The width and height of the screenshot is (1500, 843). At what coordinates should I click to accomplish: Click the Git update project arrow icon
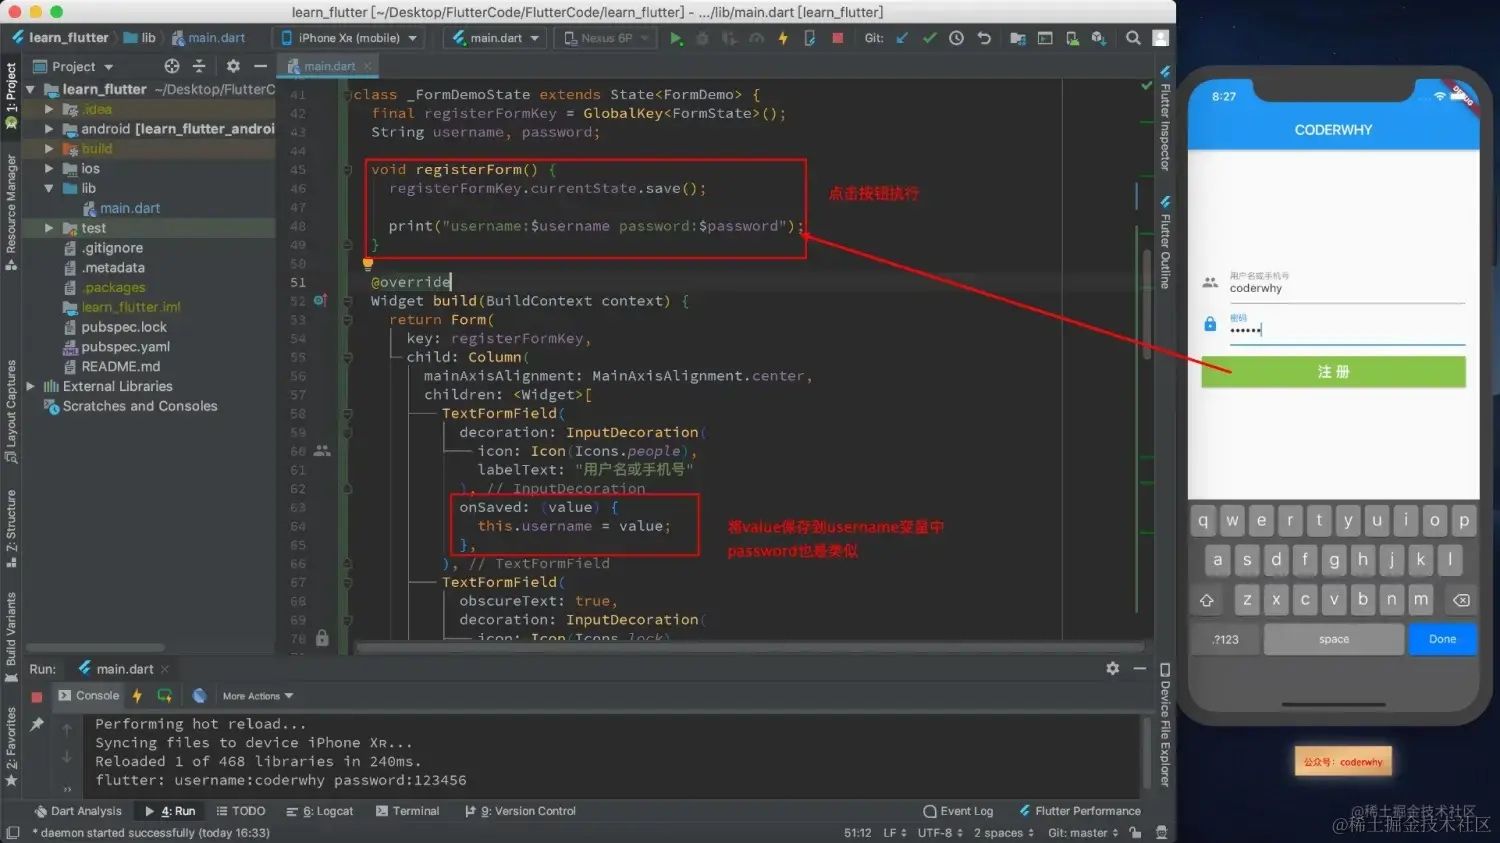click(902, 38)
